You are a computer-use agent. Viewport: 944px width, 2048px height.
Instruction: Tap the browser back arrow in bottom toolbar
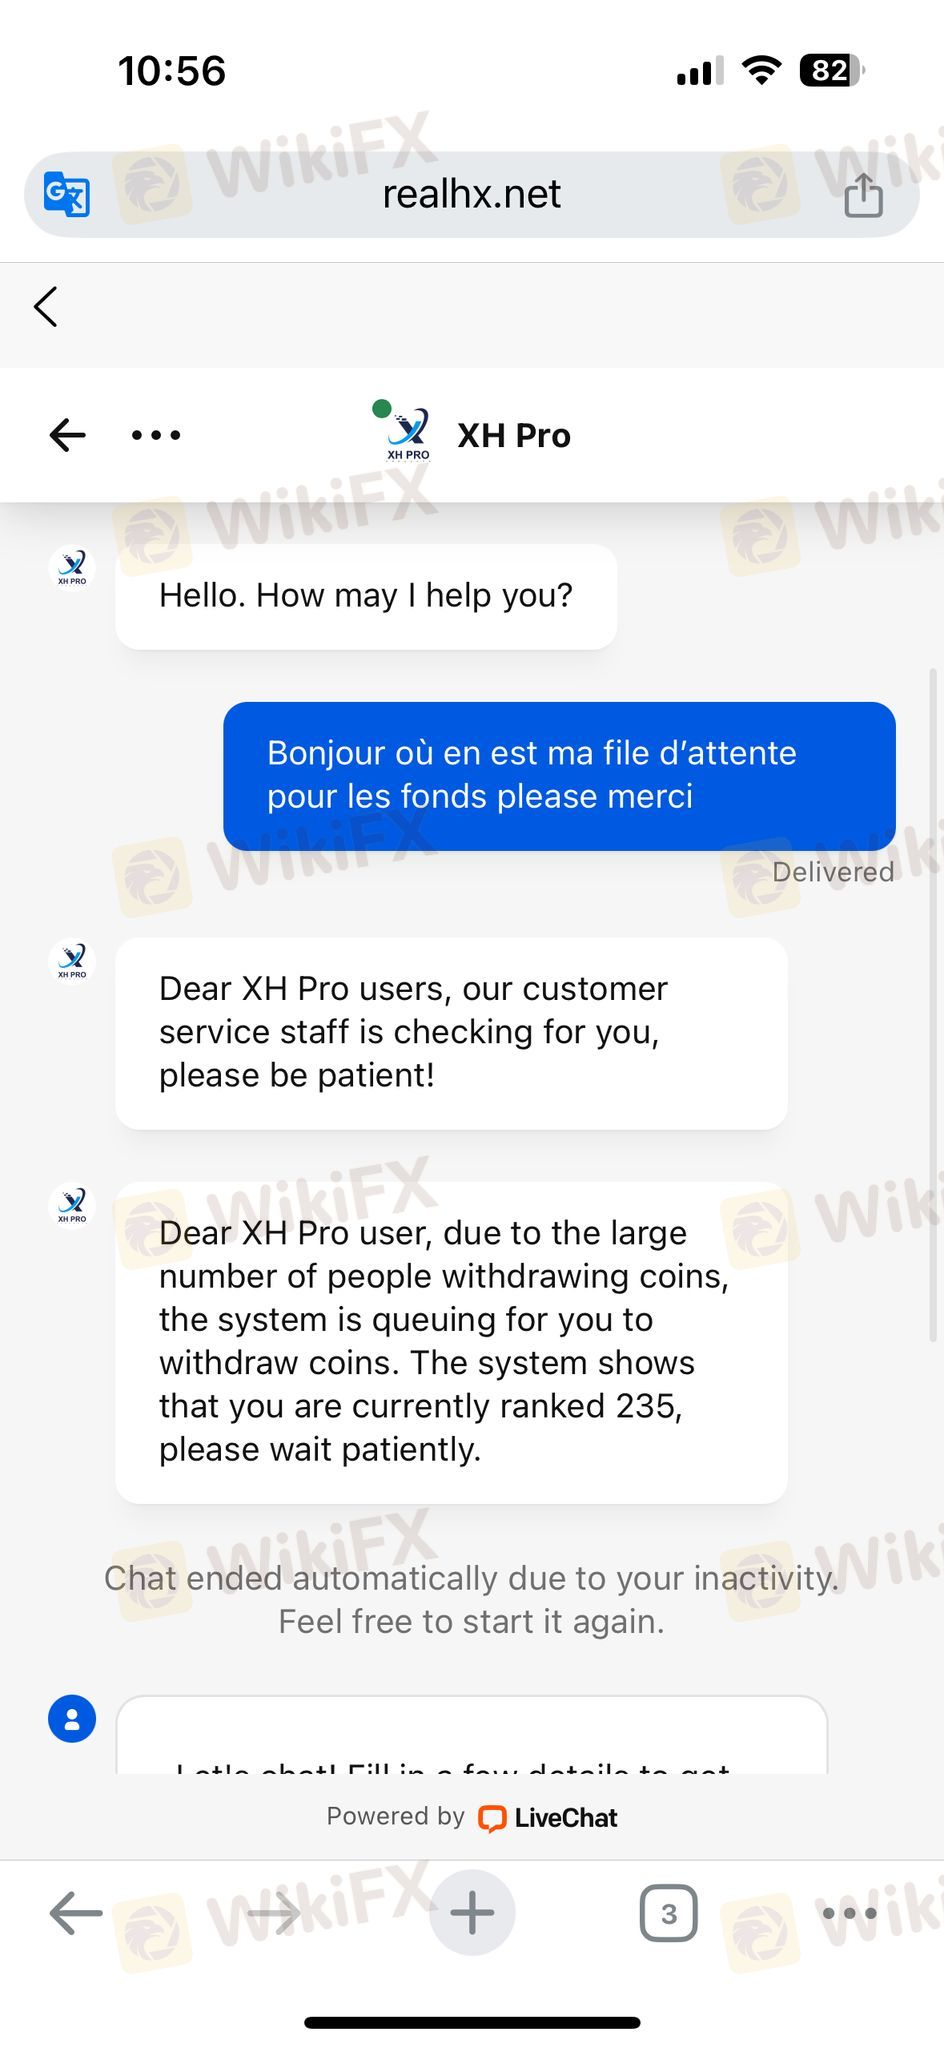coord(76,1913)
